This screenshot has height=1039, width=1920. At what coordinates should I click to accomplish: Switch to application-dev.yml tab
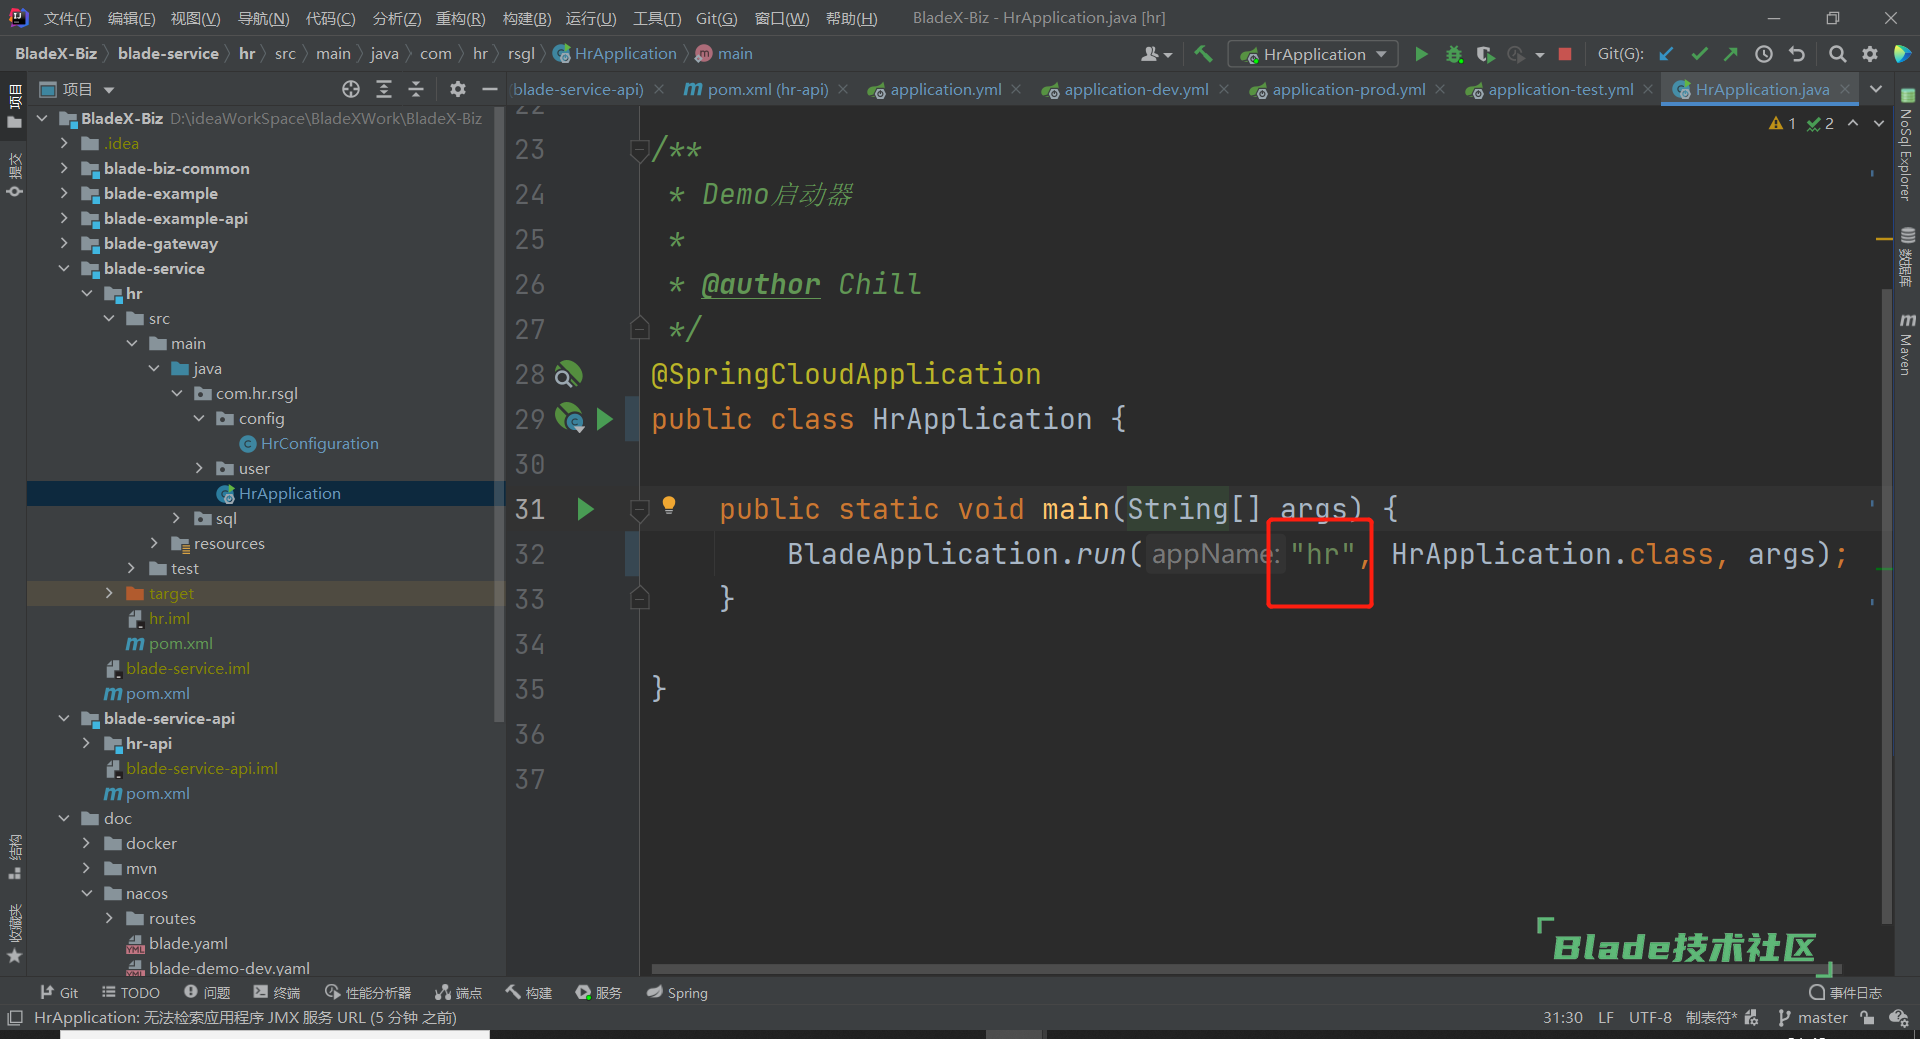[1136, 89]
